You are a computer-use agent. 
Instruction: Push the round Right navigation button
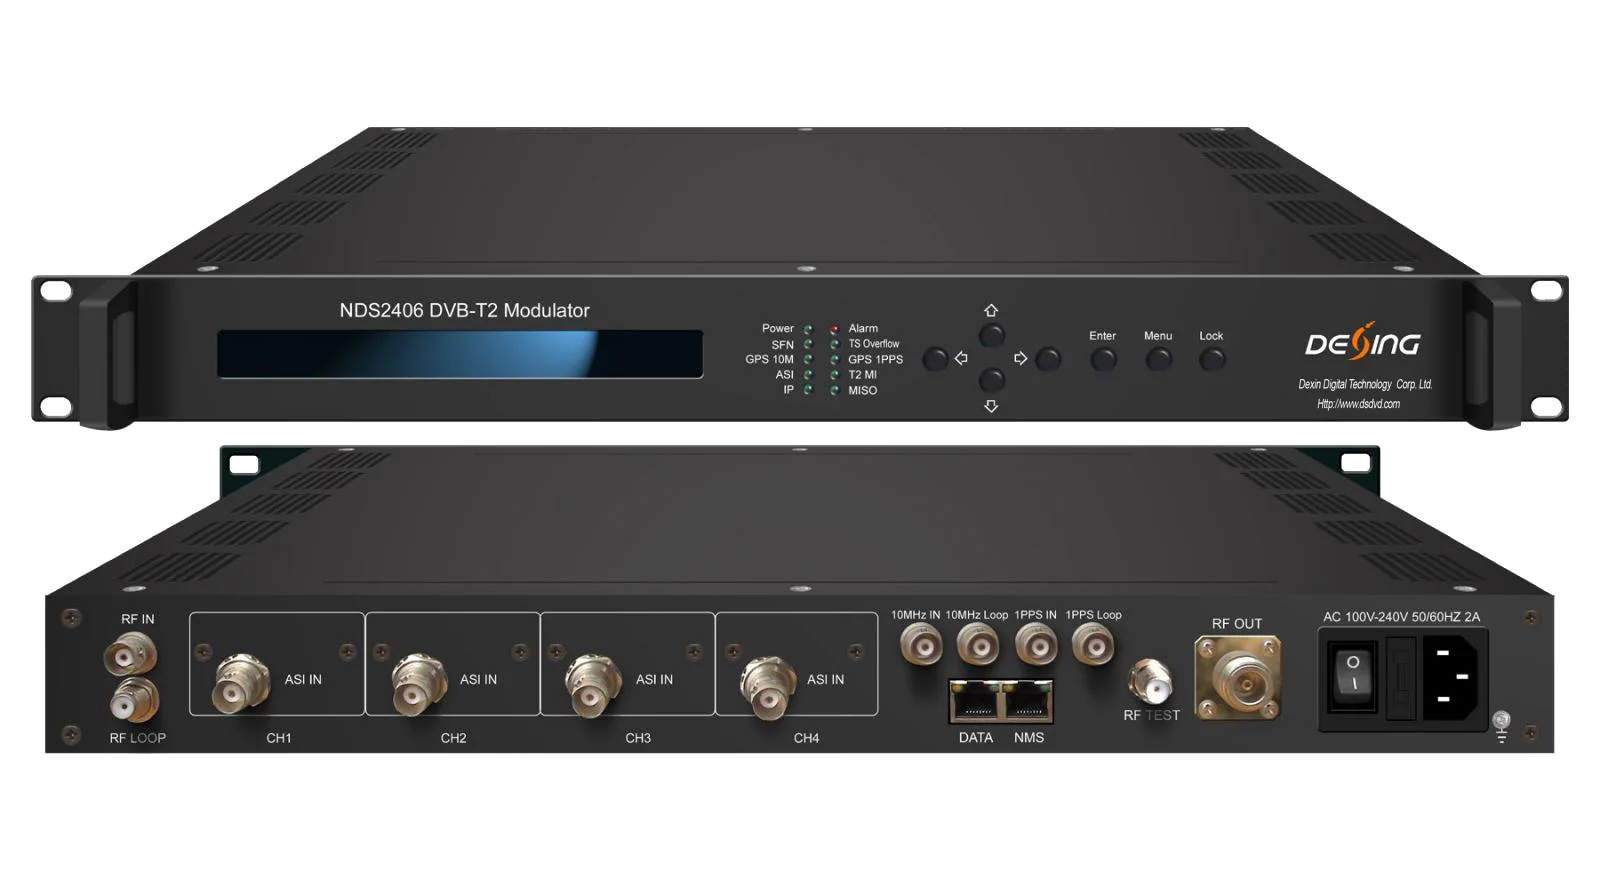1048,359
